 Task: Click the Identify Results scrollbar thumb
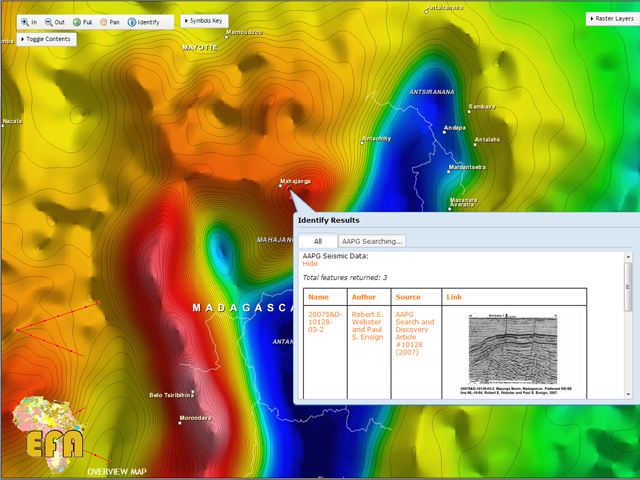(628, 287)
